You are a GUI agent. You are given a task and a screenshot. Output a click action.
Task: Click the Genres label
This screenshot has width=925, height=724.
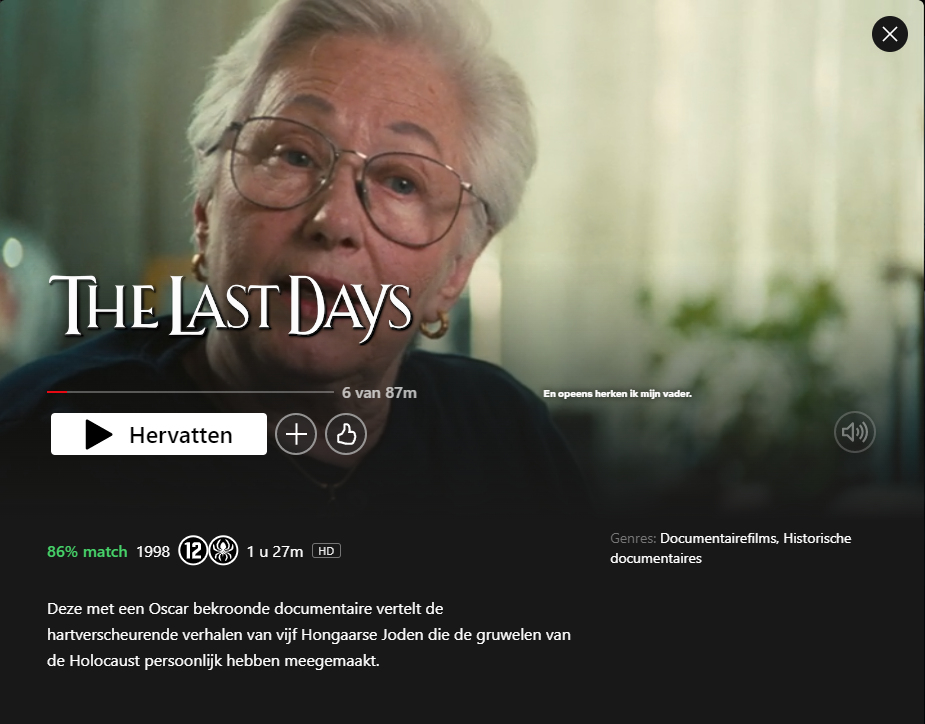click(633, 538)
